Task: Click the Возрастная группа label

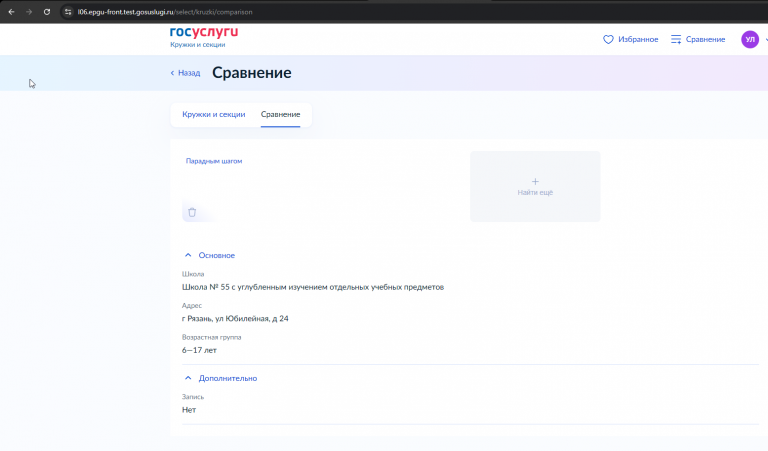Action: [212, 337]
